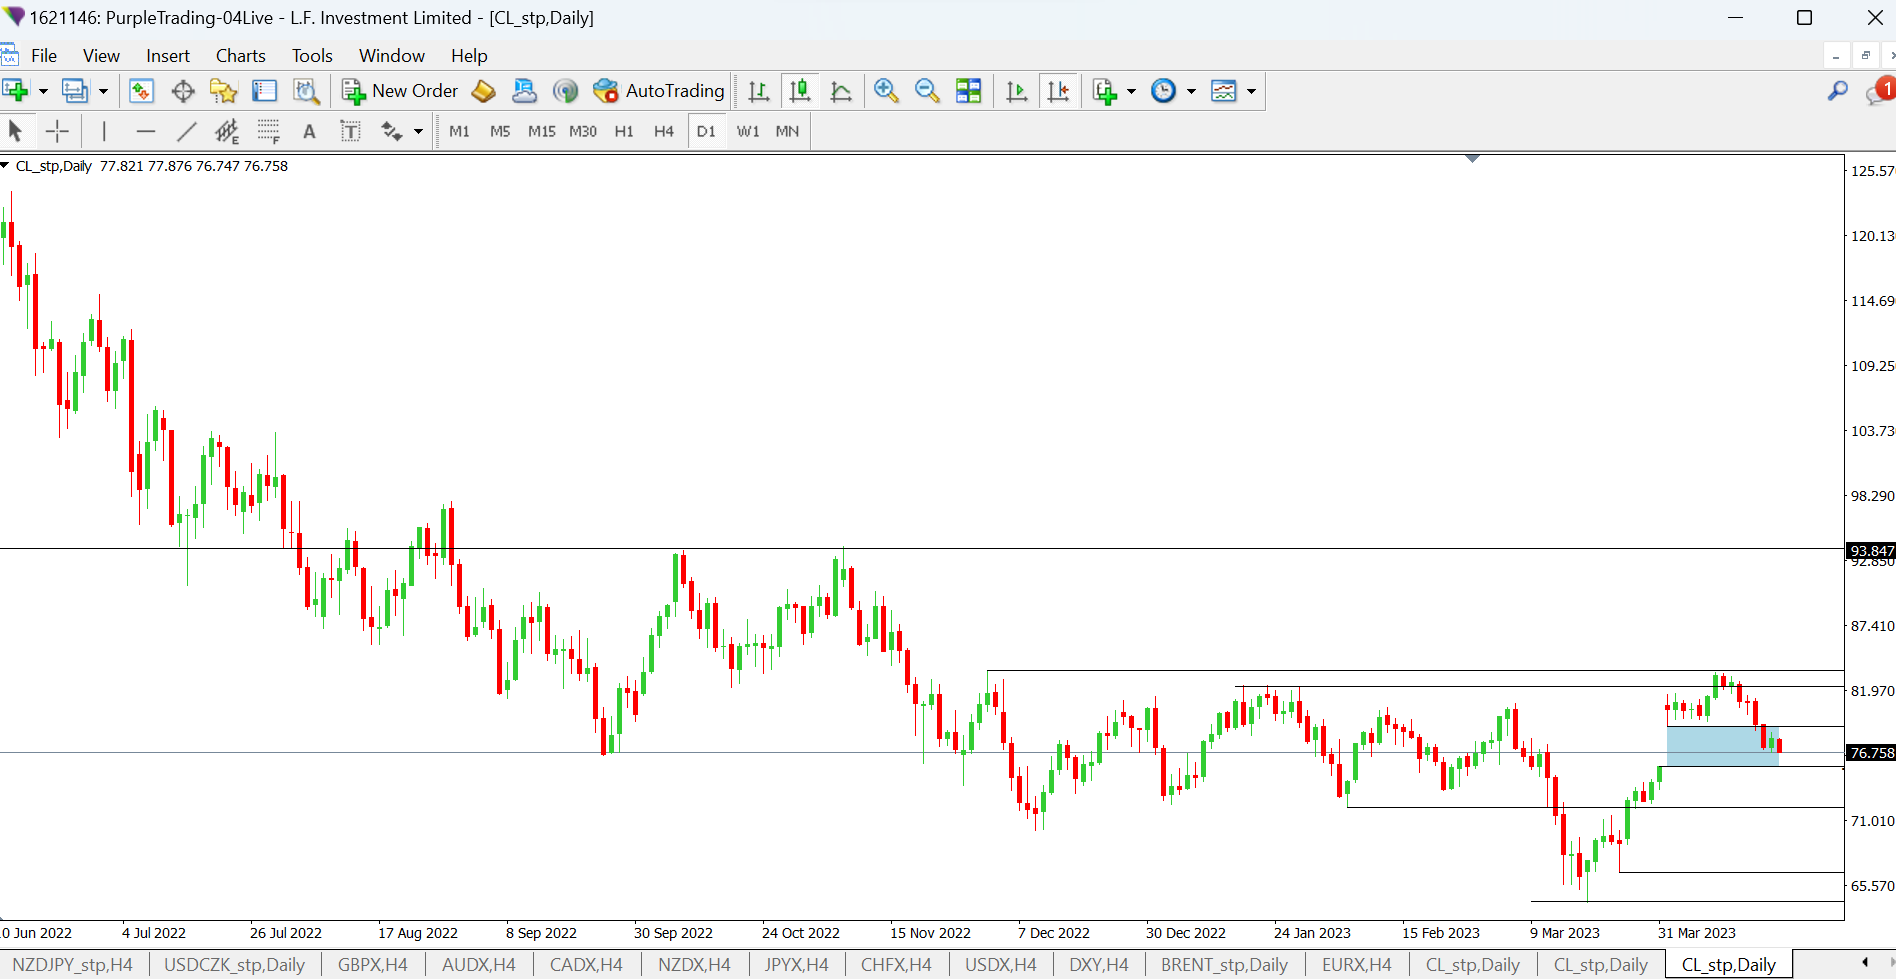Screen dimensions: 1896x979
Task: Select the D1 daily timeframe
Action: point(706,131)
